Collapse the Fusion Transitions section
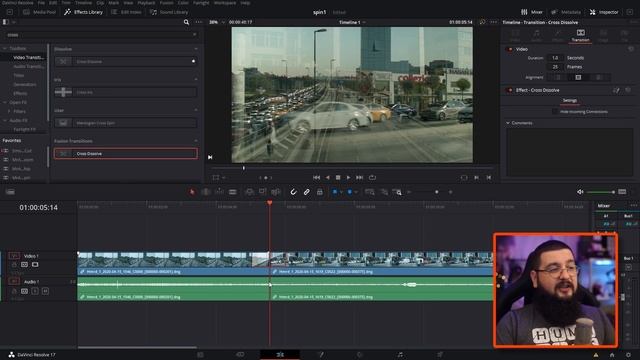This screenshot has width=640, height=360. tap(196, 141)
